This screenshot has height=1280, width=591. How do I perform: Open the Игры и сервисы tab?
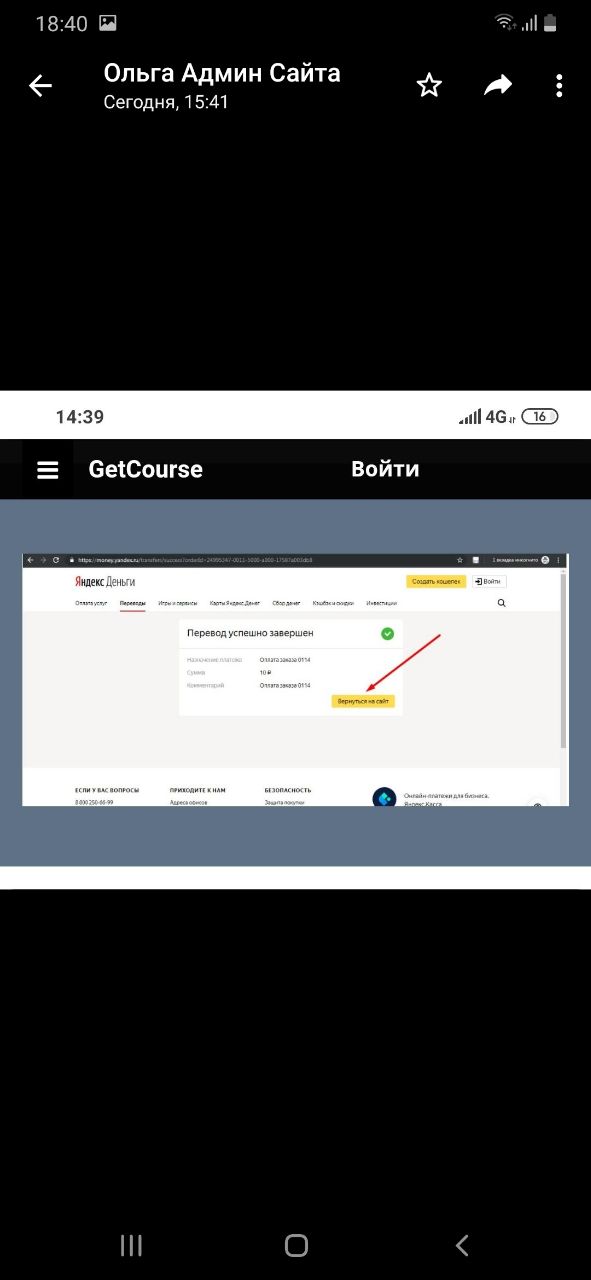[x=178, y=604]
